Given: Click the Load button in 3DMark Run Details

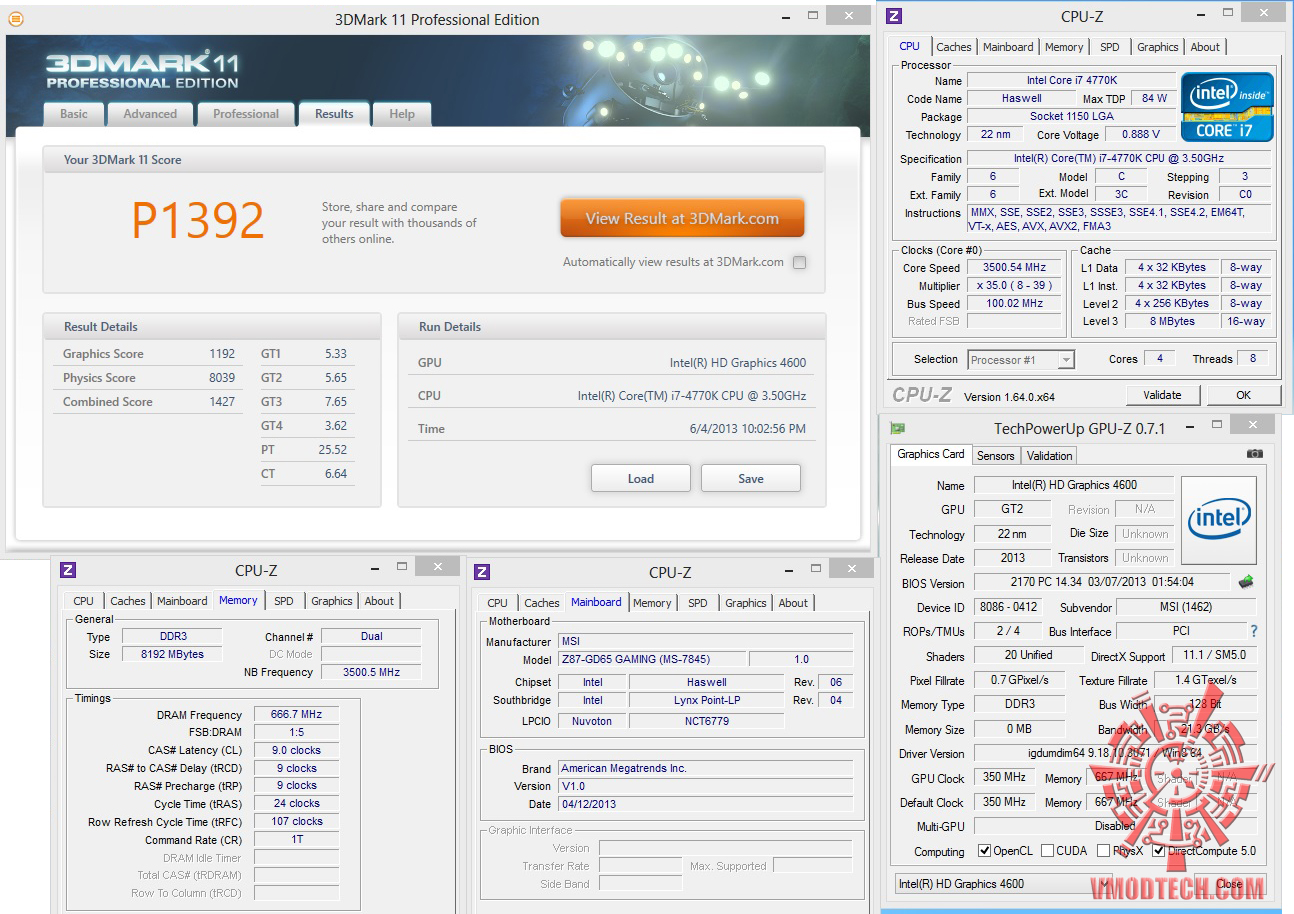Looking at the screenshot, I should pyautogui.click(x=641, y=478).
